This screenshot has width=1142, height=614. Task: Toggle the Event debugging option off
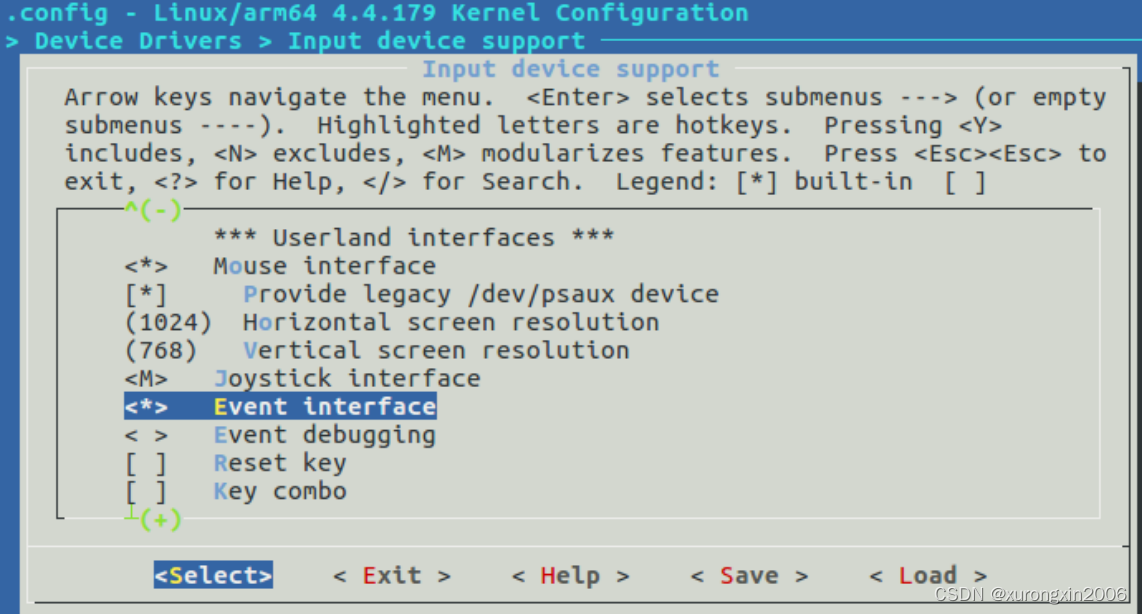pos(139,434)
